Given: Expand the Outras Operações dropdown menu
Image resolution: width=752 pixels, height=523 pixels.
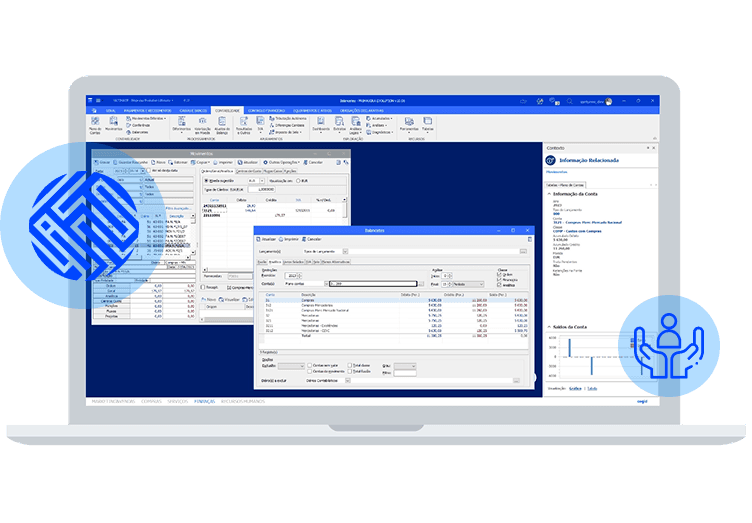Looking at the screenshot, I should 282,161.
